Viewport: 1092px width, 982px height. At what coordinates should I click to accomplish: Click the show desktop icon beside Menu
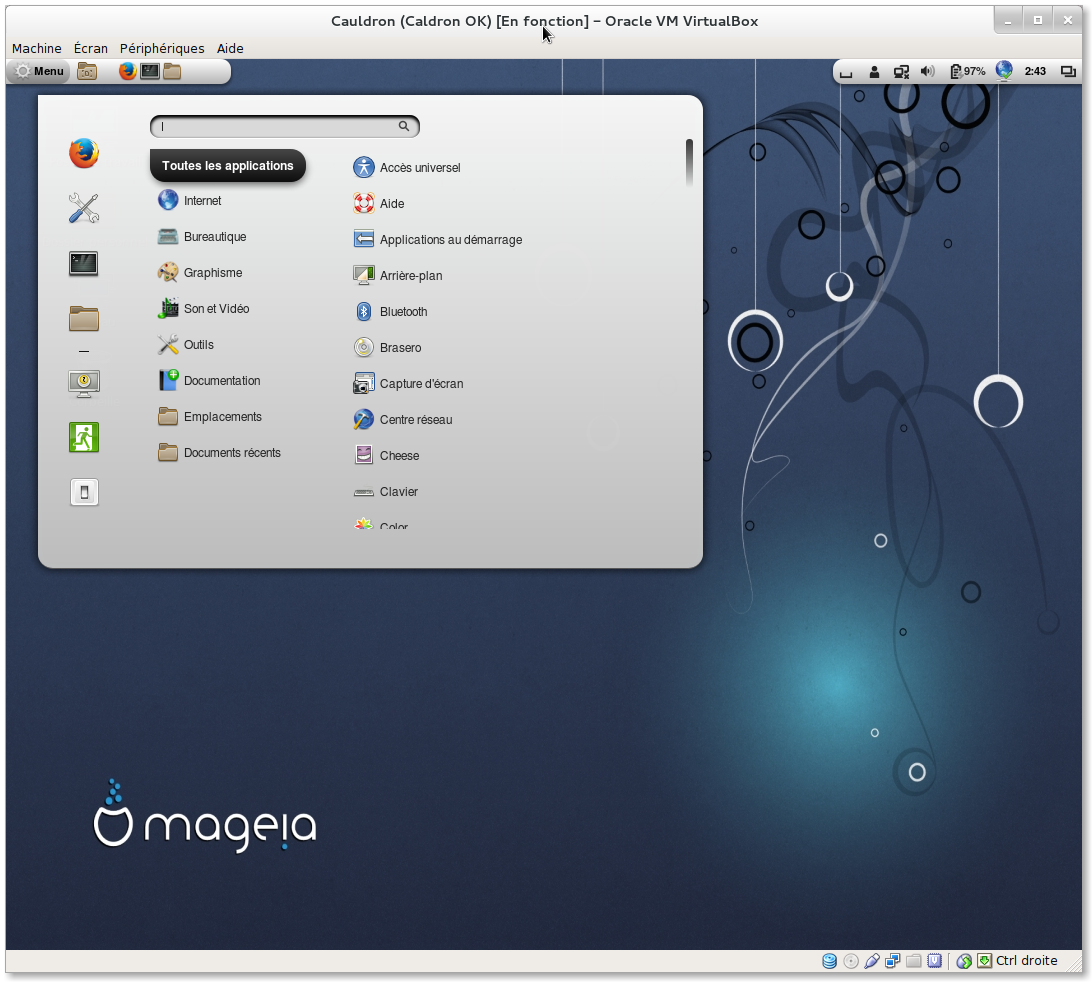pos(87,71)
